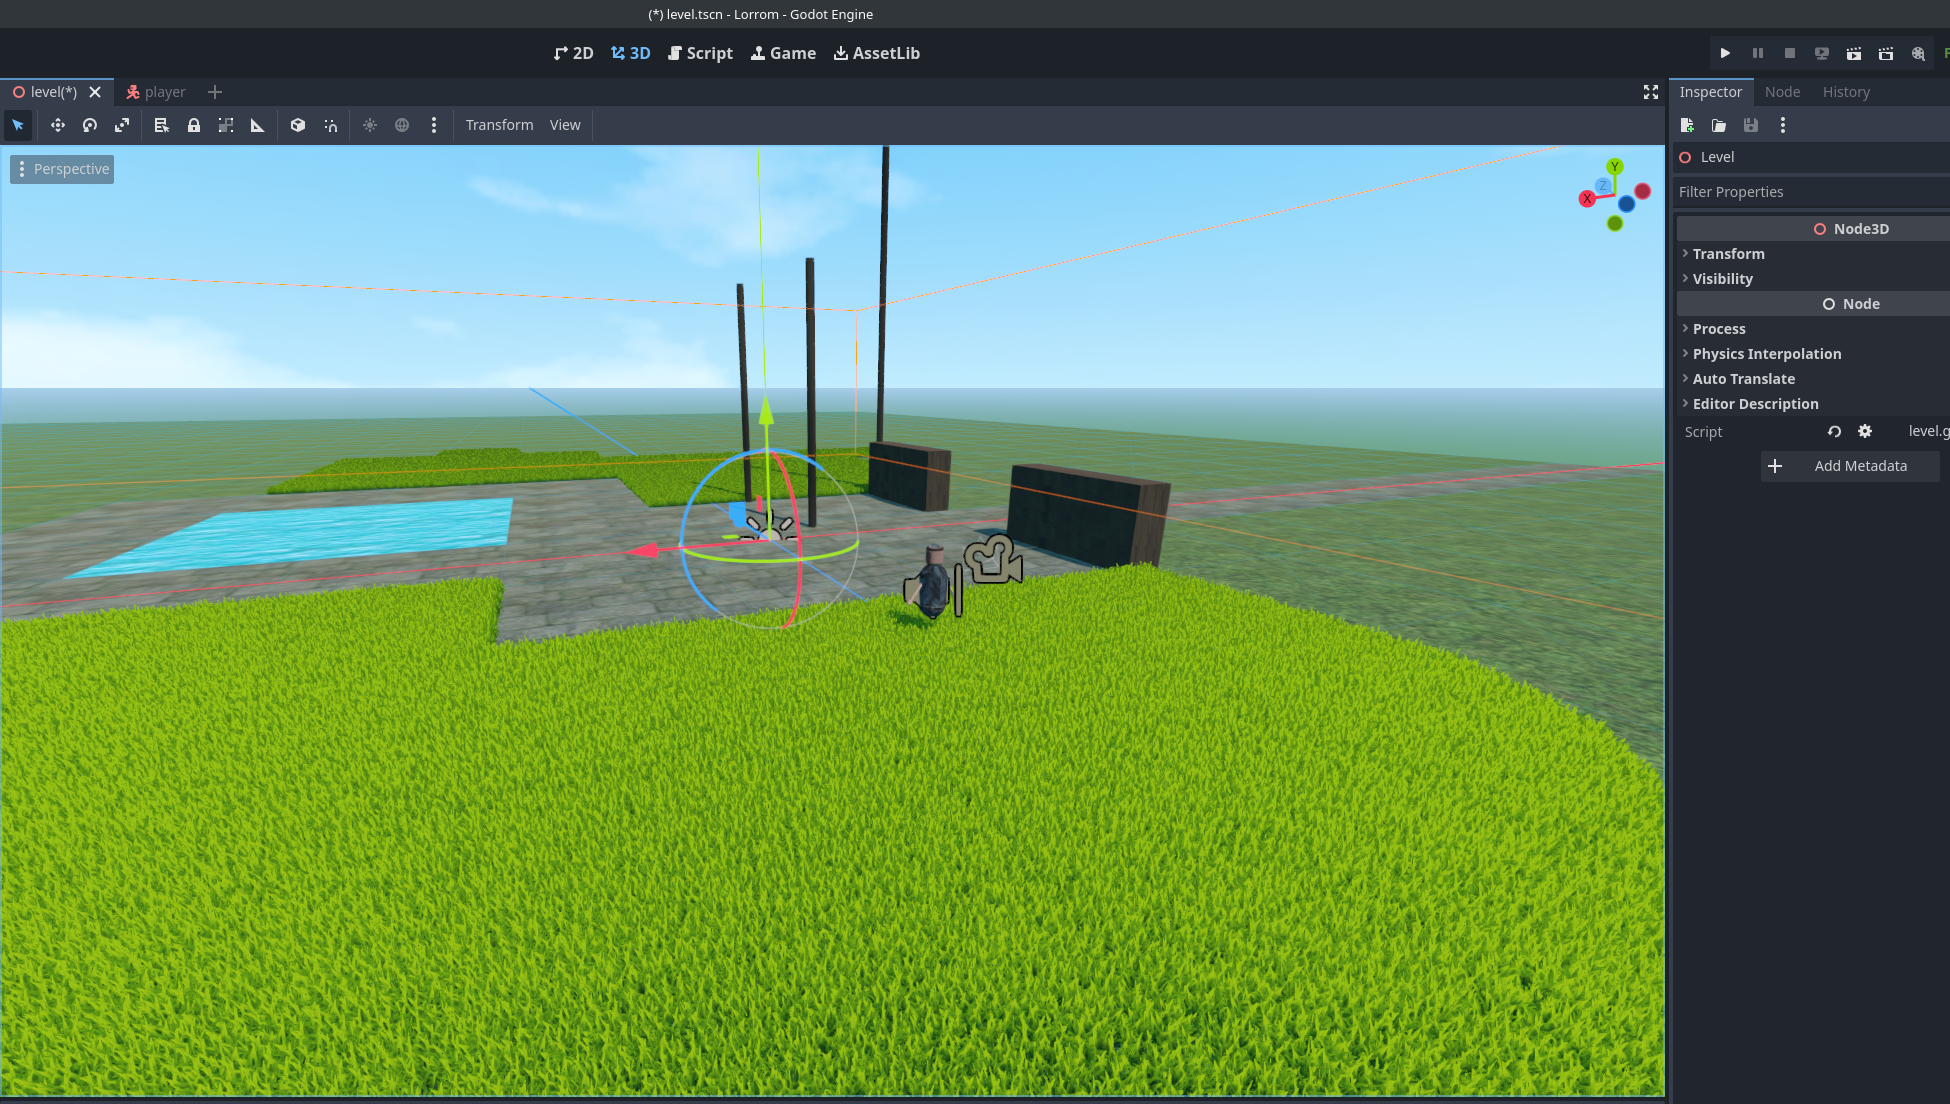Image resolution: width=1950 pixels, height=1104 pixels.
Task: Toggle snap magnet button
Action: click(x=330, y=125)
